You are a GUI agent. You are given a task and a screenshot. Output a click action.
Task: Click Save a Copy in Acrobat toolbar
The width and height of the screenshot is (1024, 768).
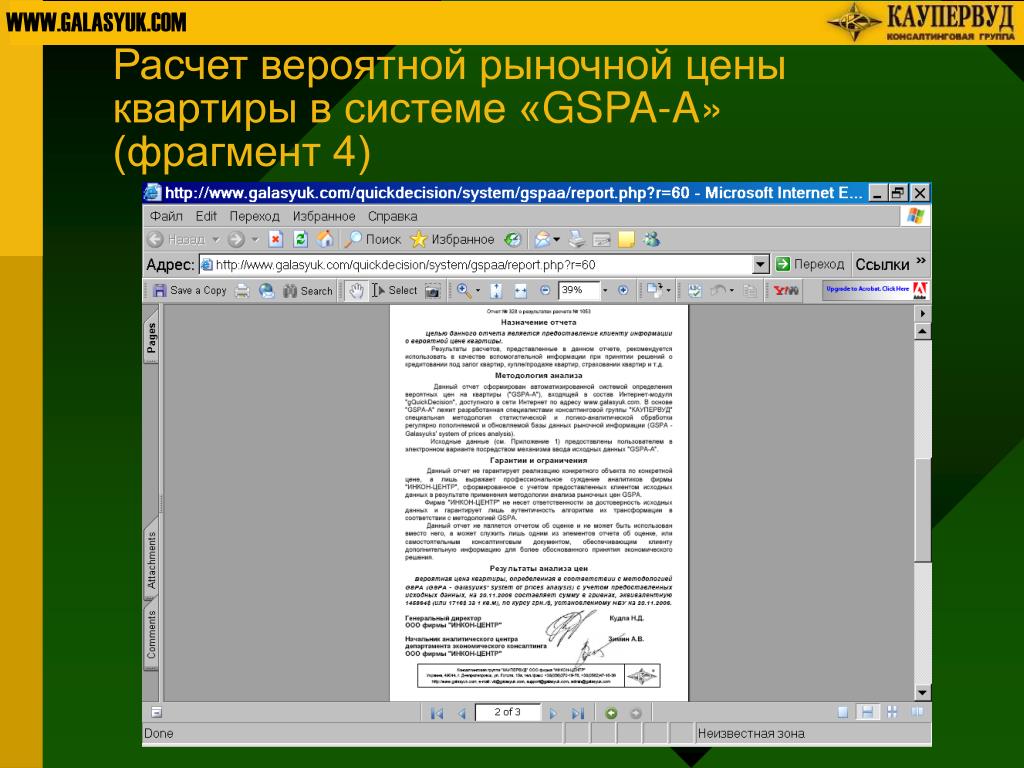tap(189, 291)
